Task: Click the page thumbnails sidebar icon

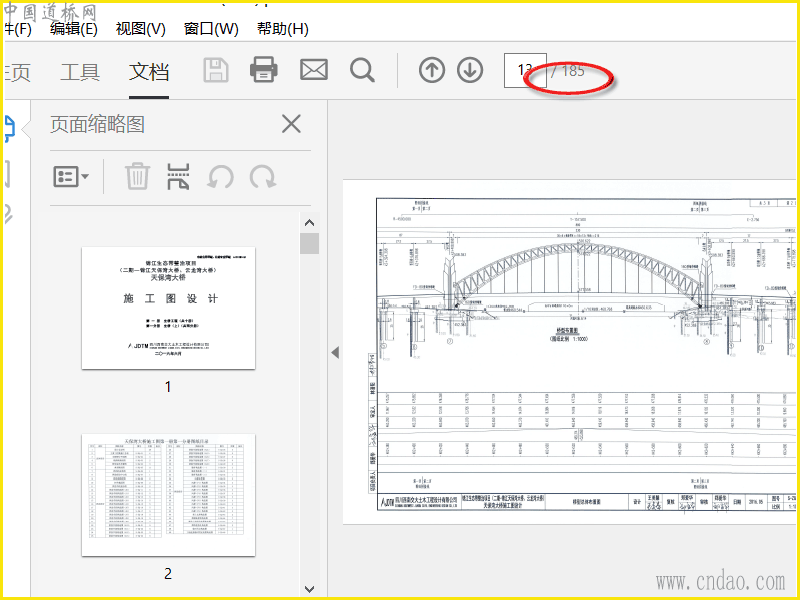Action: point(9,128)
